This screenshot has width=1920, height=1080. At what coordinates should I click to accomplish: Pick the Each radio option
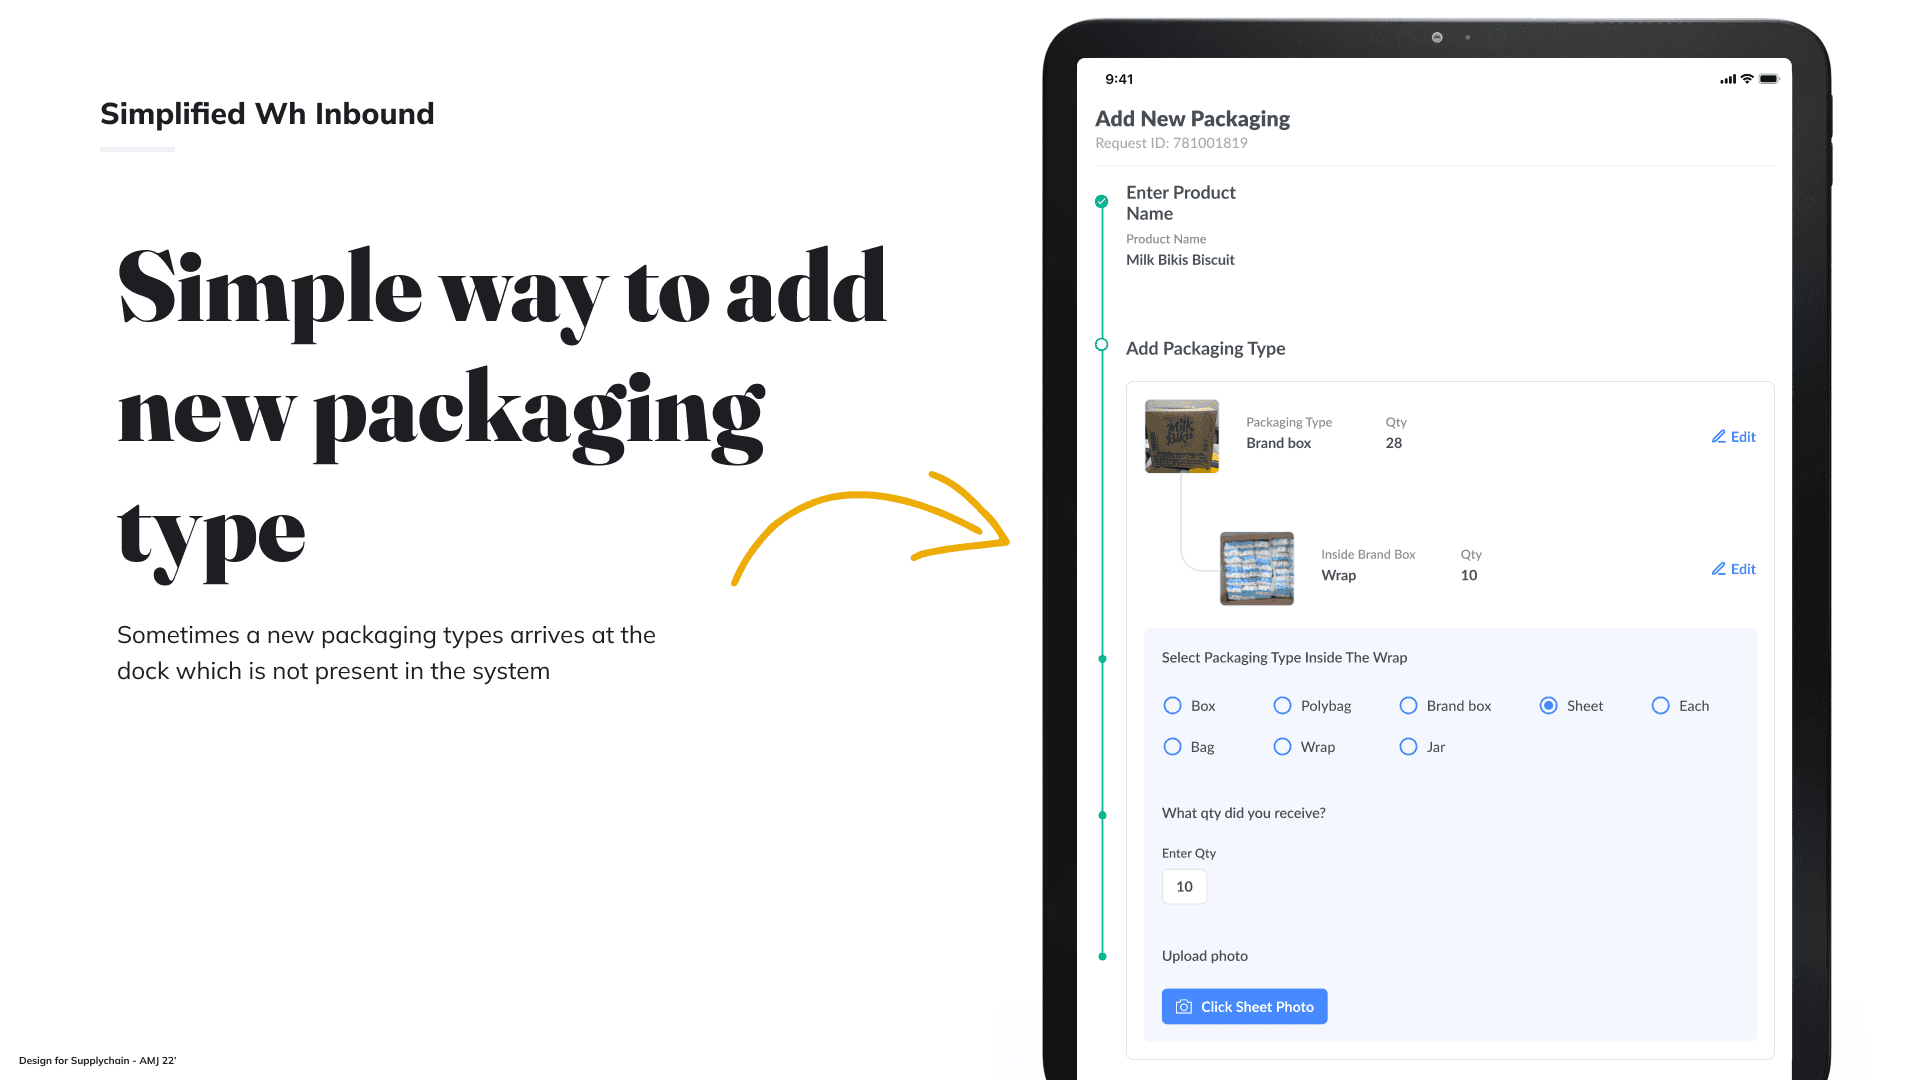coord(1660,706)
